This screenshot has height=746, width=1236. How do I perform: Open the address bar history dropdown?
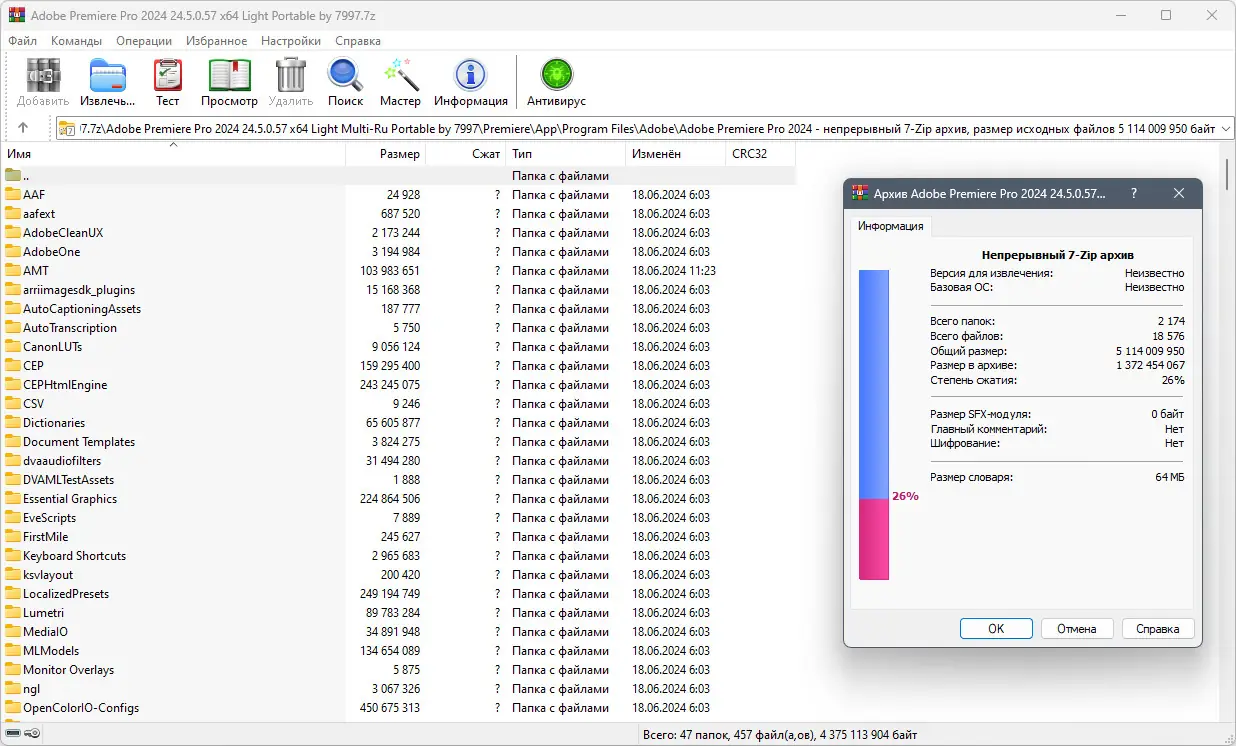click(1224, 127)
